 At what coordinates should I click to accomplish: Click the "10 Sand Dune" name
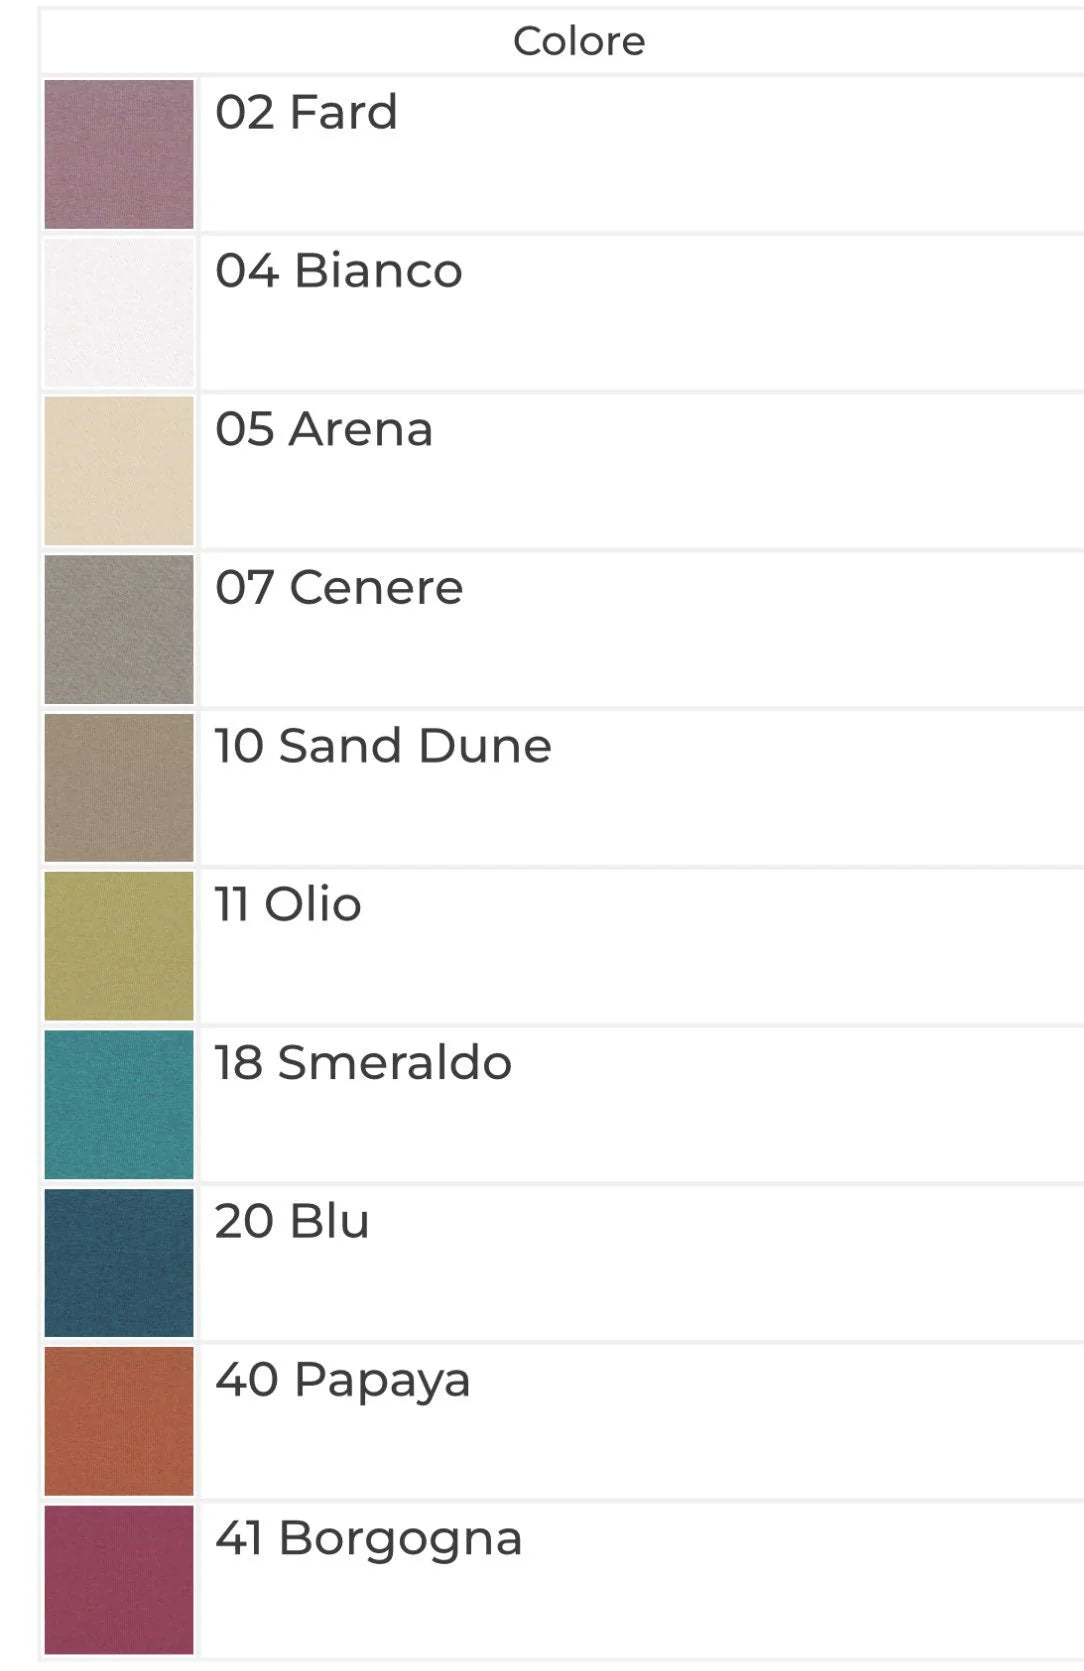[x=383, y=746]
